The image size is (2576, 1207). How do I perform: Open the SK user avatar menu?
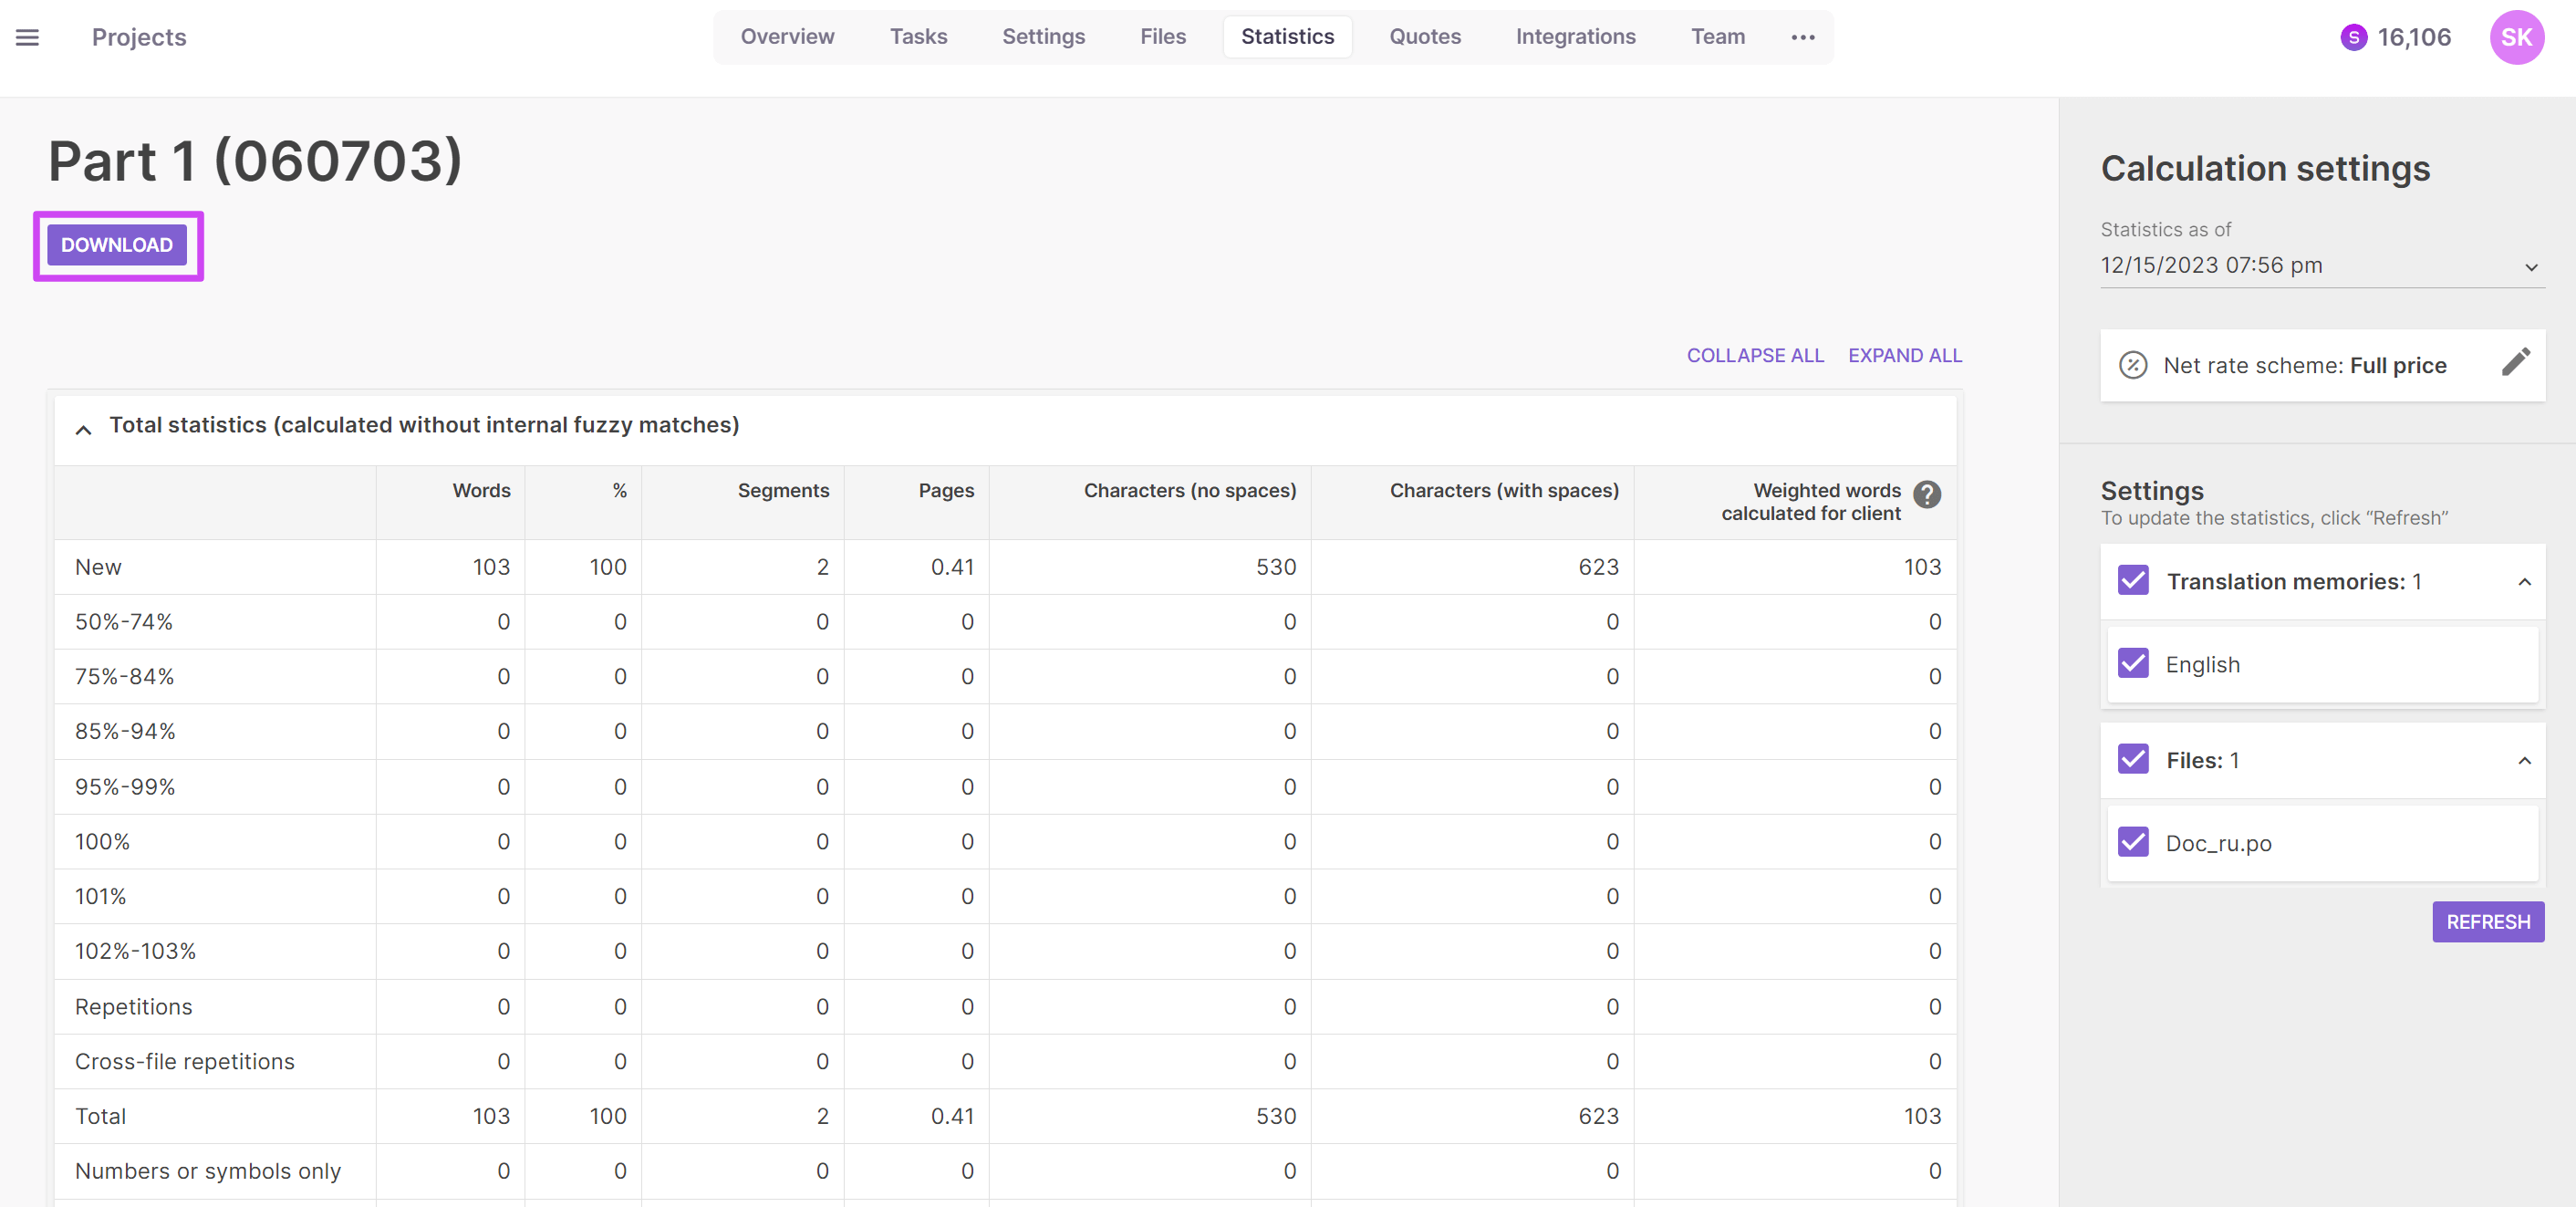pyautogui.click(x=2516, y=38)
